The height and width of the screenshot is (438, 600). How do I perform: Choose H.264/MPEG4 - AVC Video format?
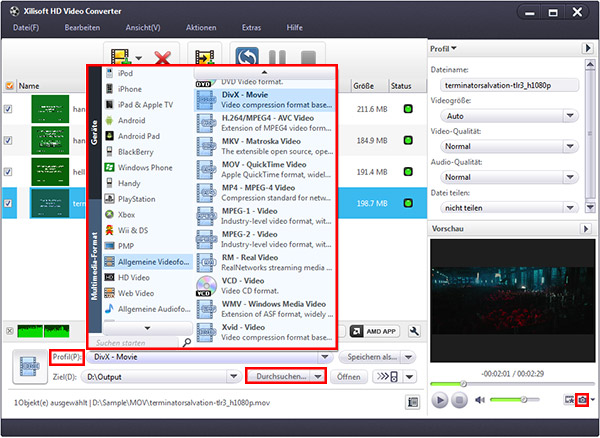pyautogui.click(x=265, y=123)
